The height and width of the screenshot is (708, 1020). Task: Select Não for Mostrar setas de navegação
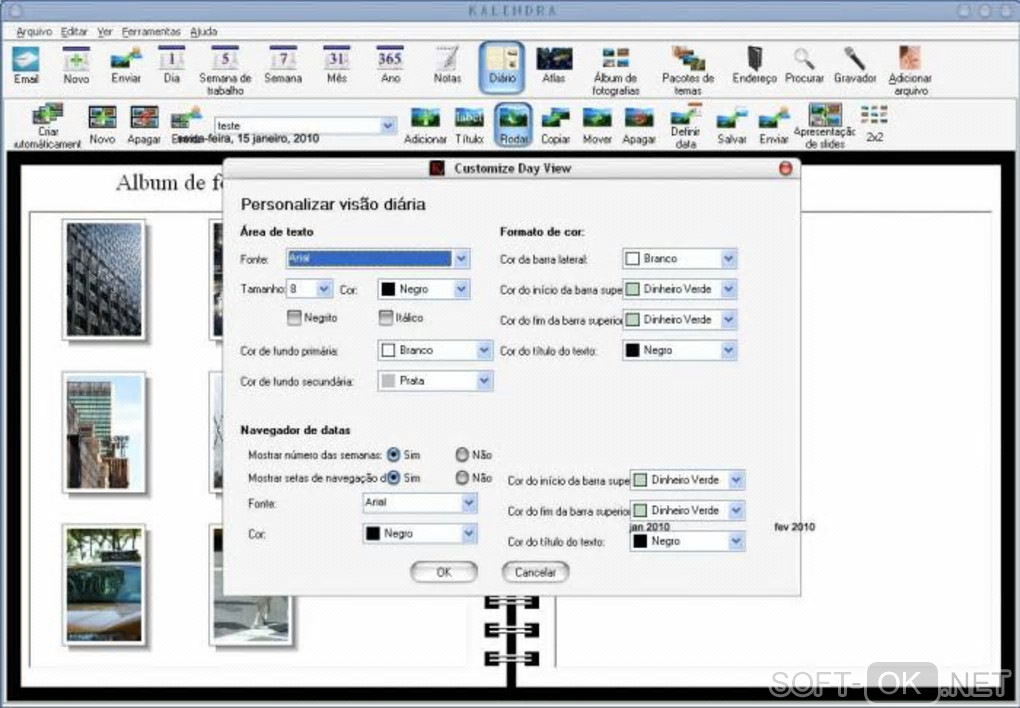462,478
